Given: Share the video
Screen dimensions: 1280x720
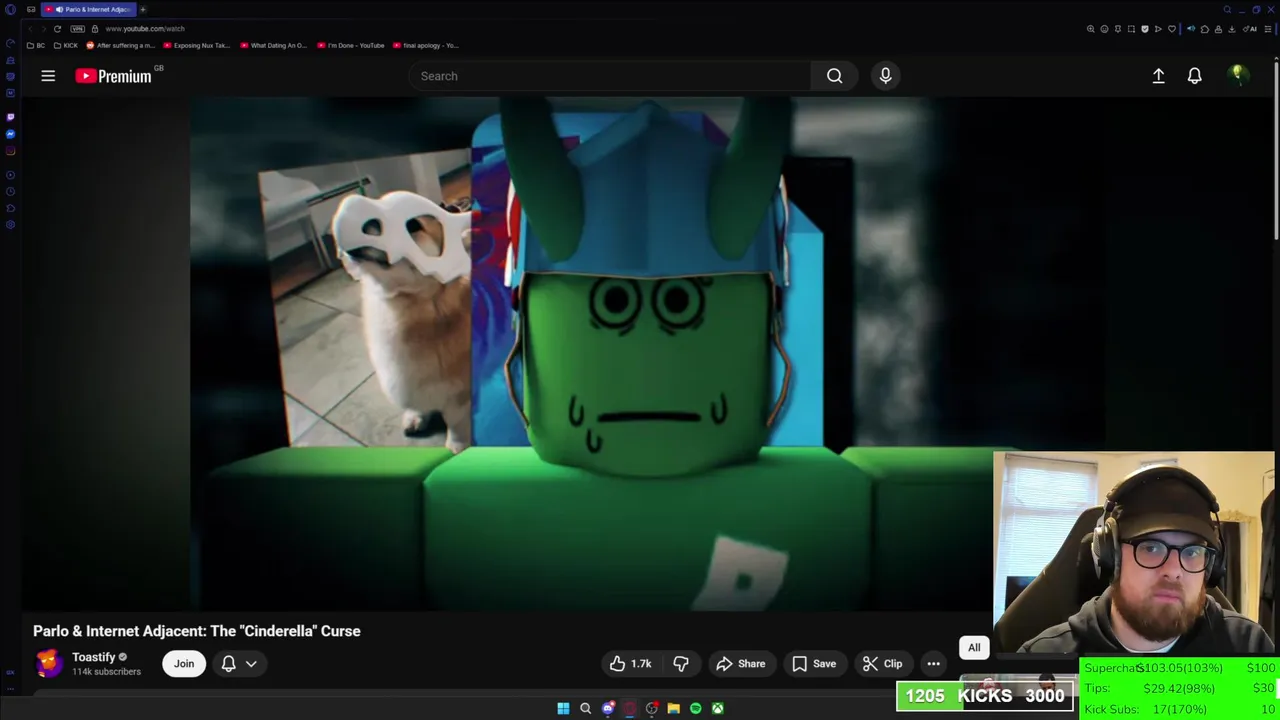Looking at the screenshot, I should (x=741, y=664).
